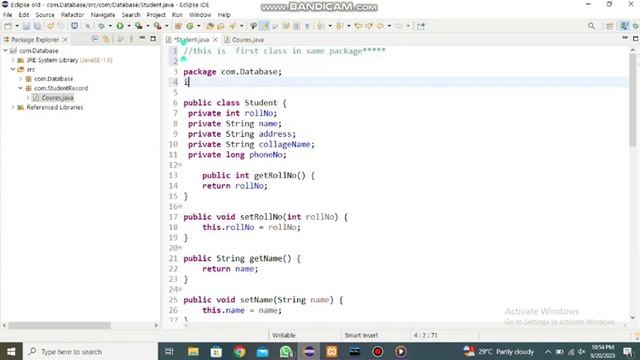Click the editor vertical scrollbar
Viewport: 640px width, 360px height.
[x=632, y=100]
